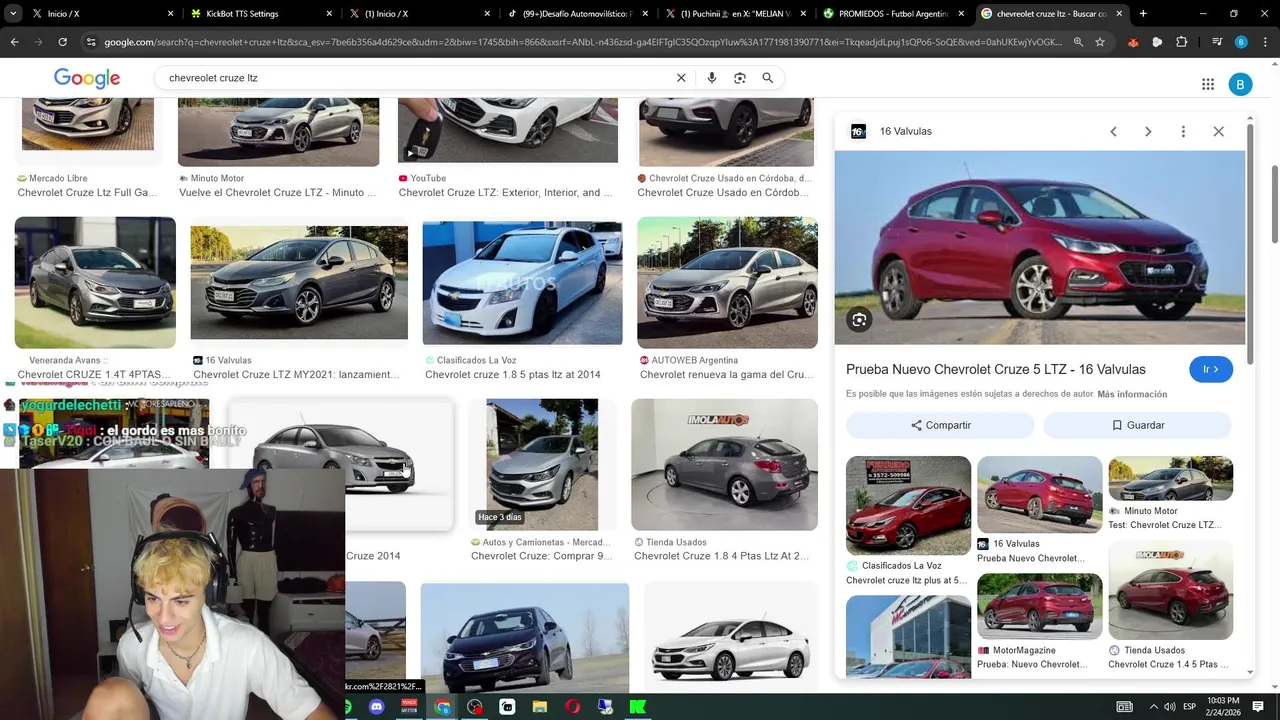Open the Minuto Motor result title

pos(277,193)
